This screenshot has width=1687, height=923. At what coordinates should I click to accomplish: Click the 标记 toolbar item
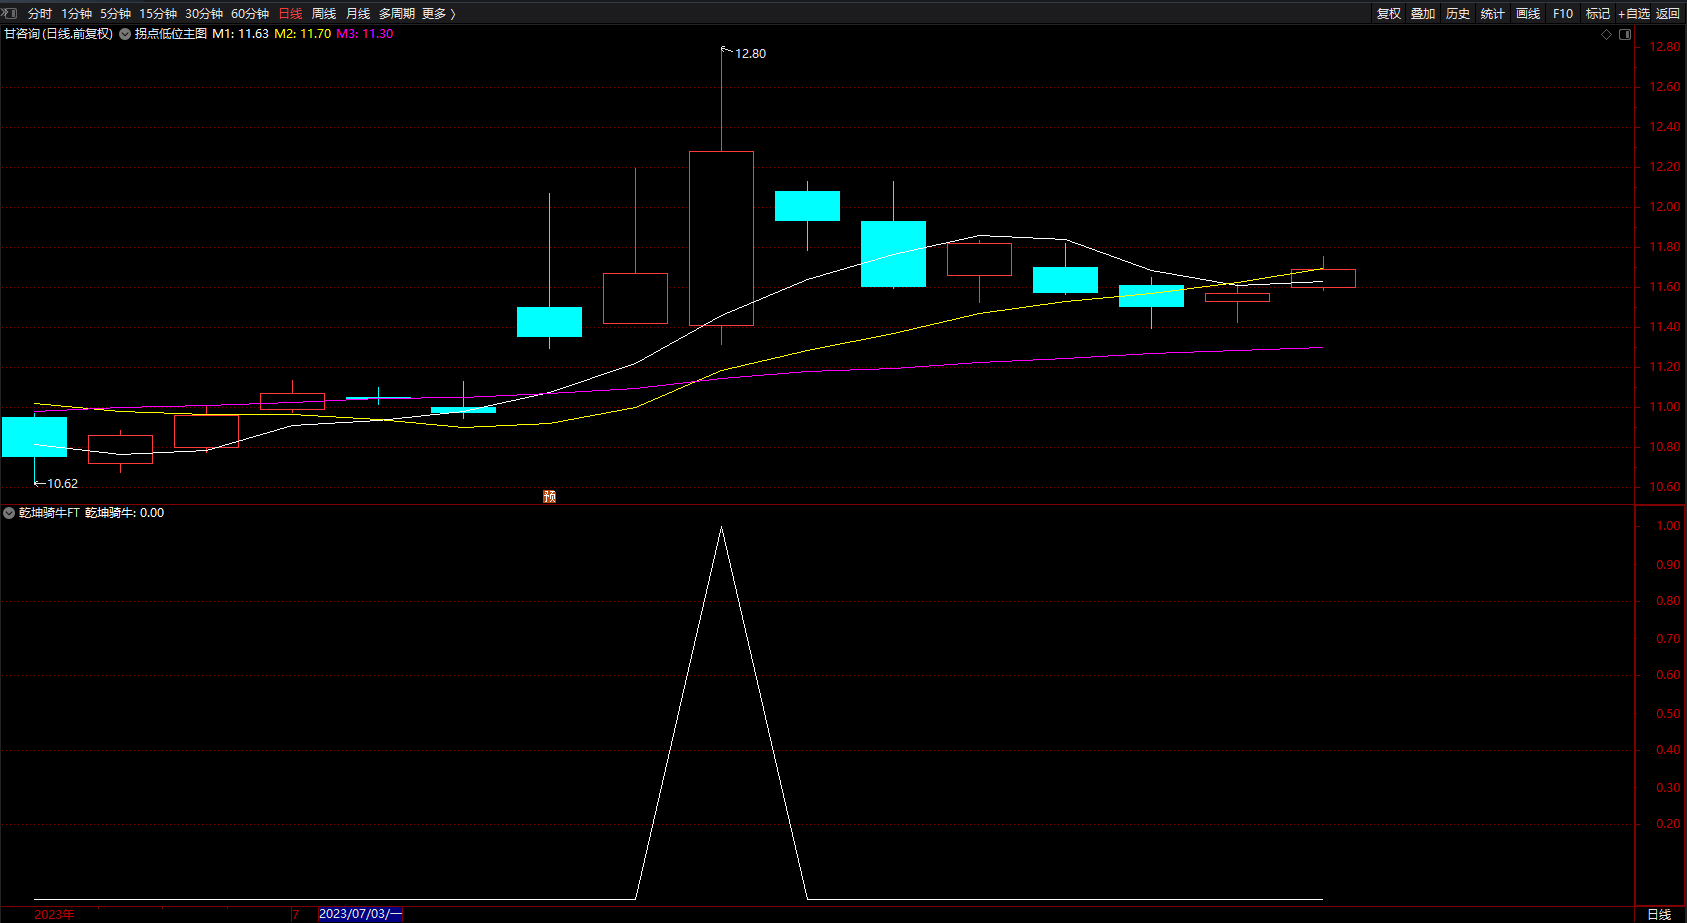(1597, 13)
